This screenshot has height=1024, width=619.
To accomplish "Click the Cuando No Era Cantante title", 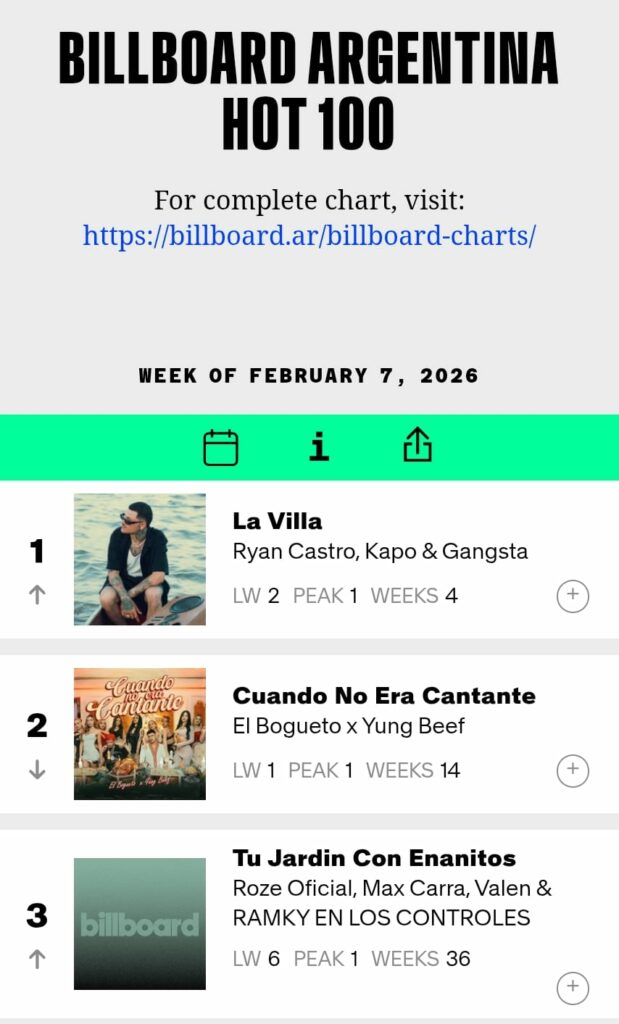I will [384, 696].
